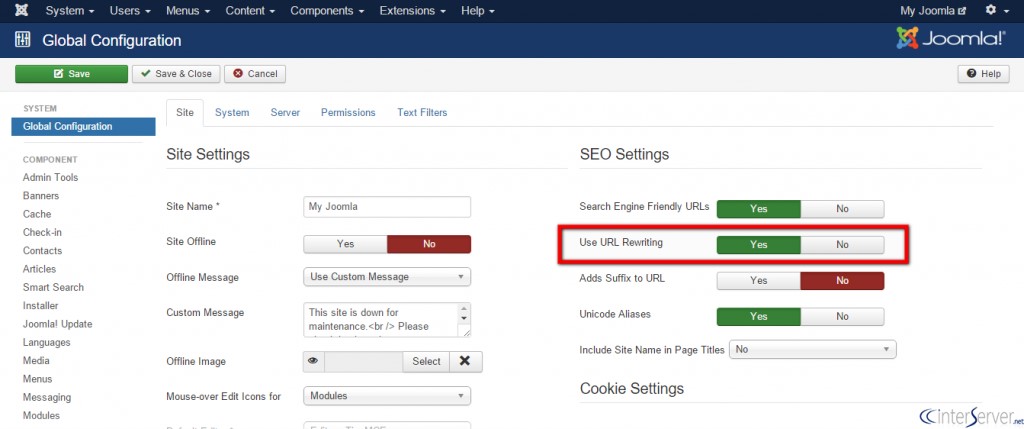The height and width of the screenshot is (429, 1024).
Task: Open Check-in in sidebar
Action: point(42,232)
